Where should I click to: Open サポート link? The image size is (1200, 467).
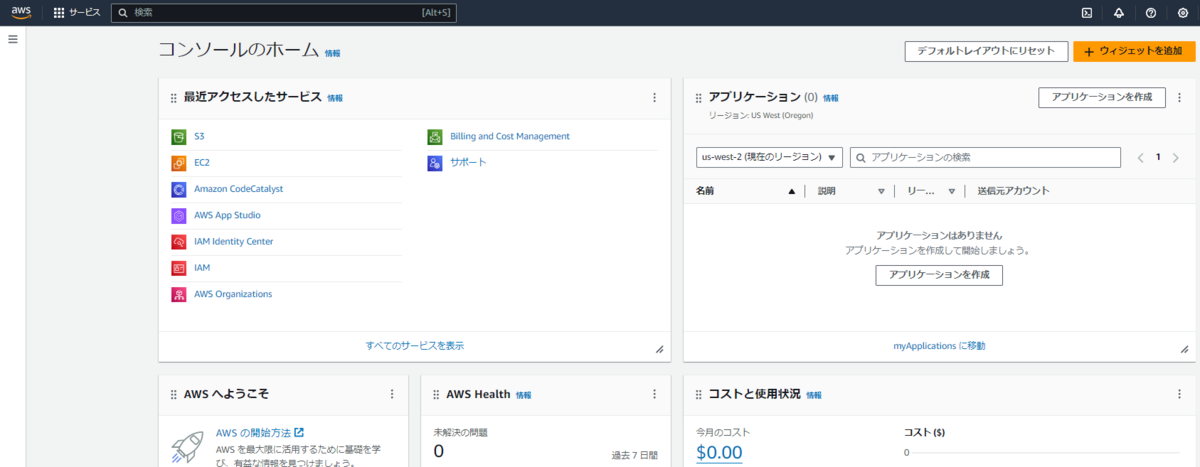469,162
